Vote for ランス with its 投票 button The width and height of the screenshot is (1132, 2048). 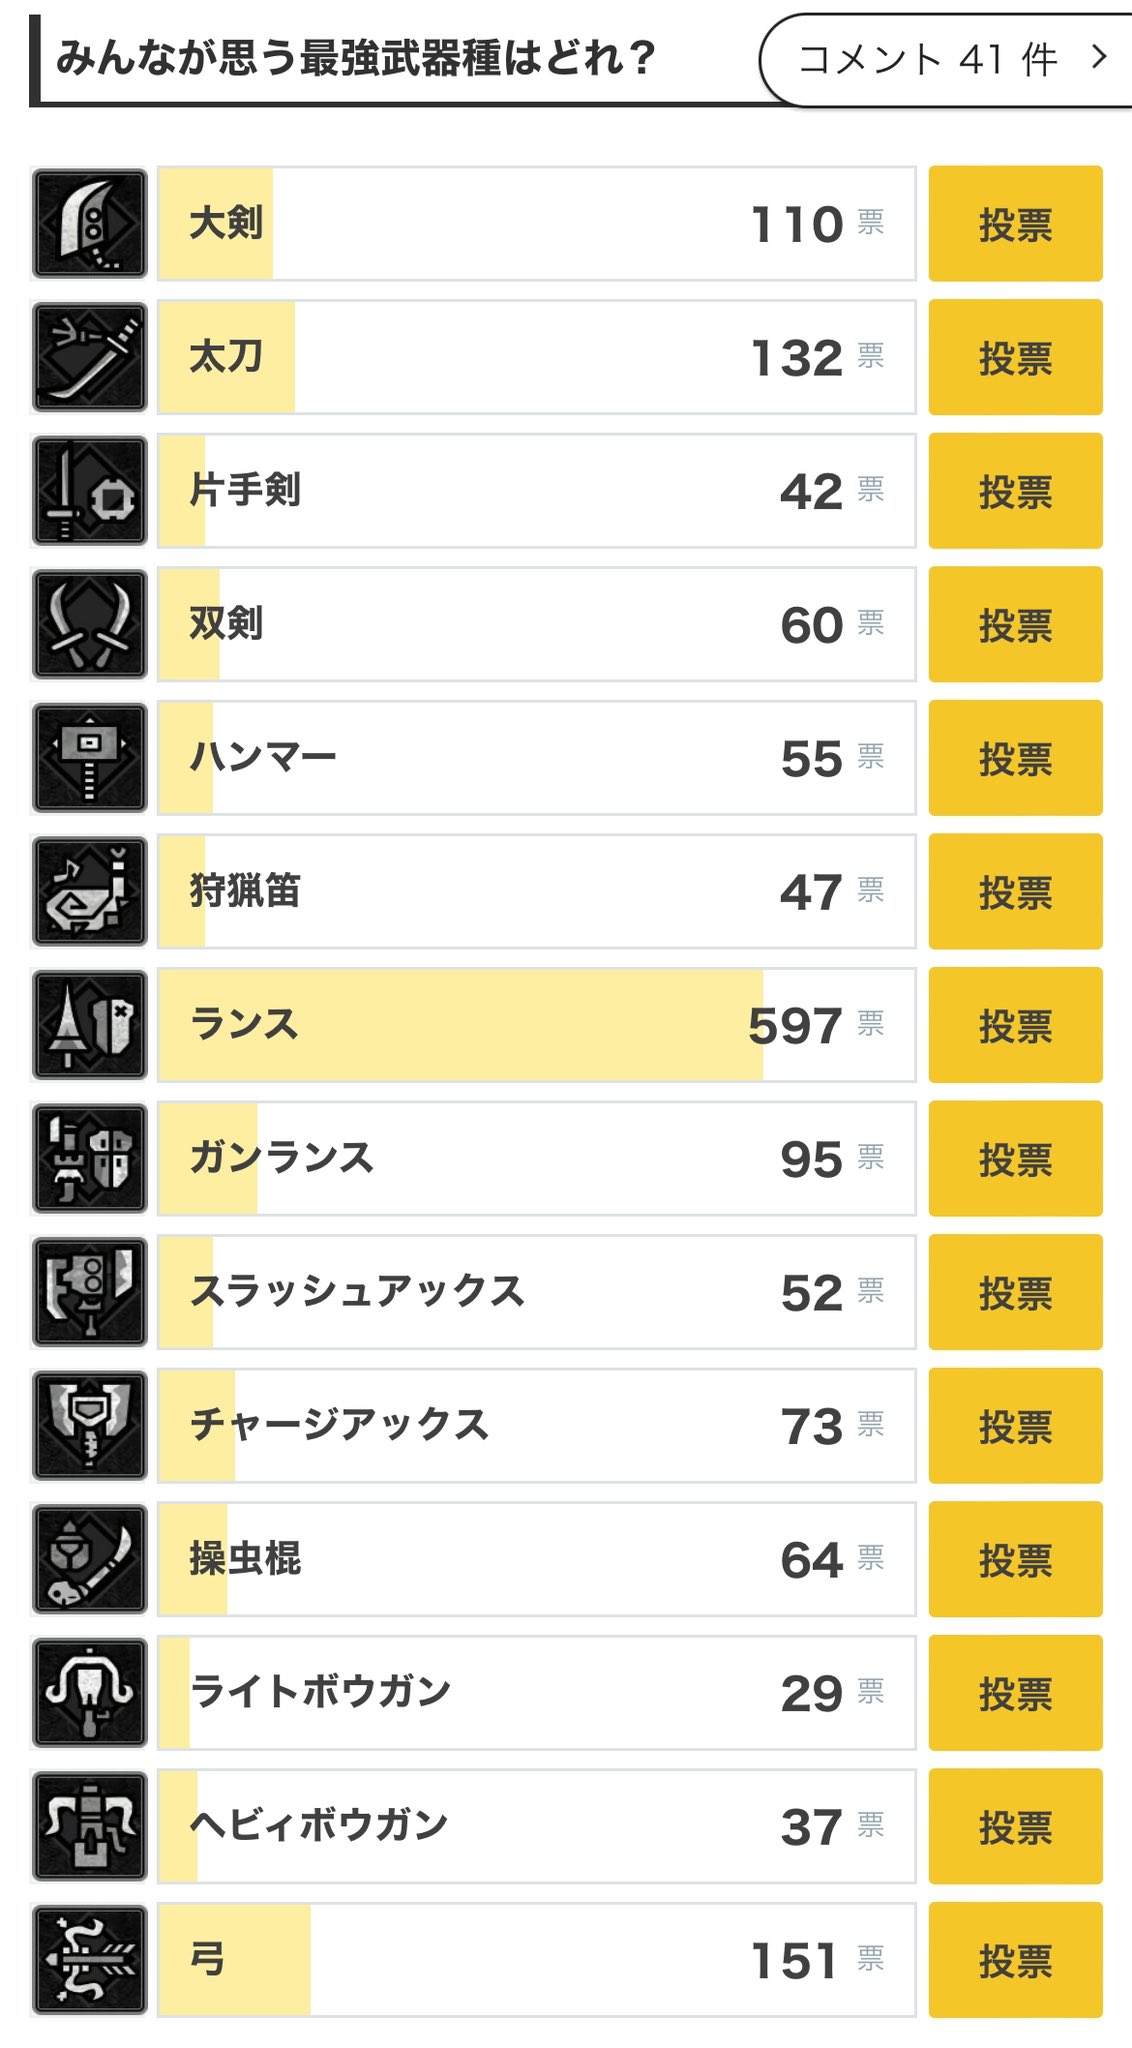pos(1015,1025)
